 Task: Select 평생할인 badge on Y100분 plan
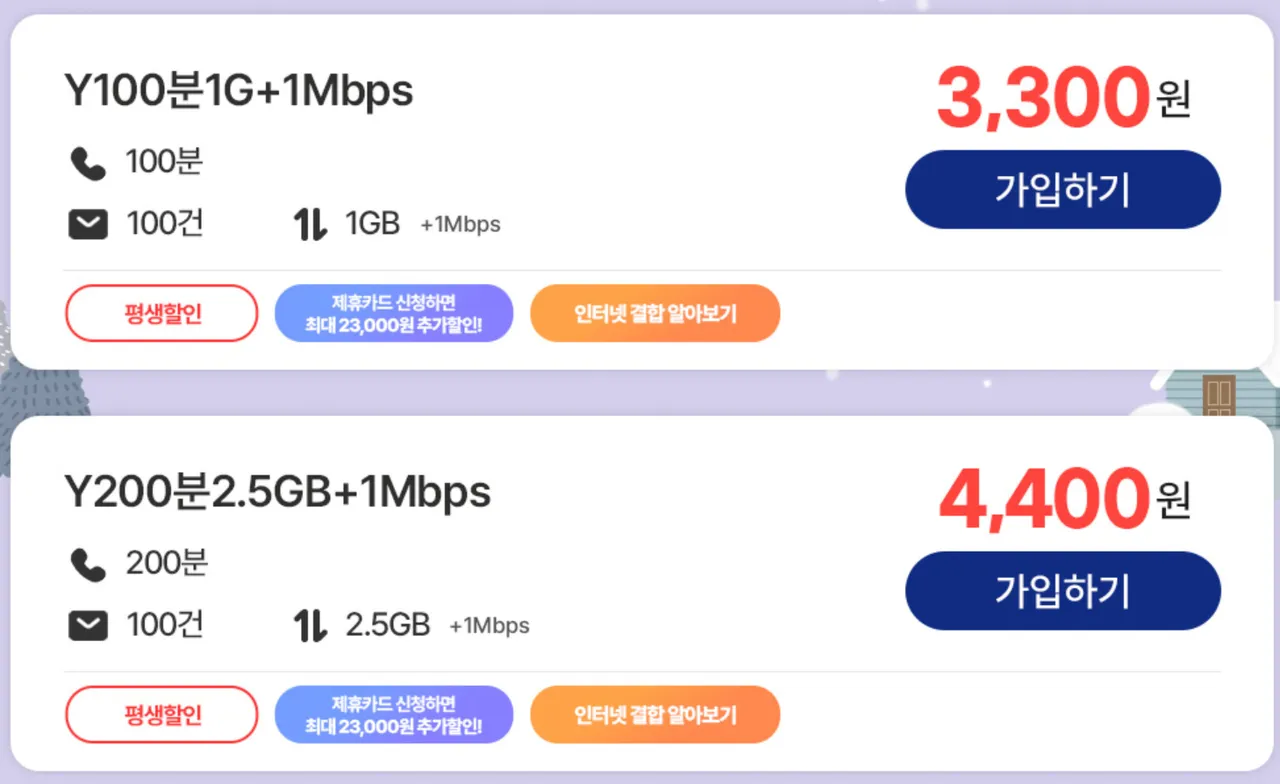(162, 313)
